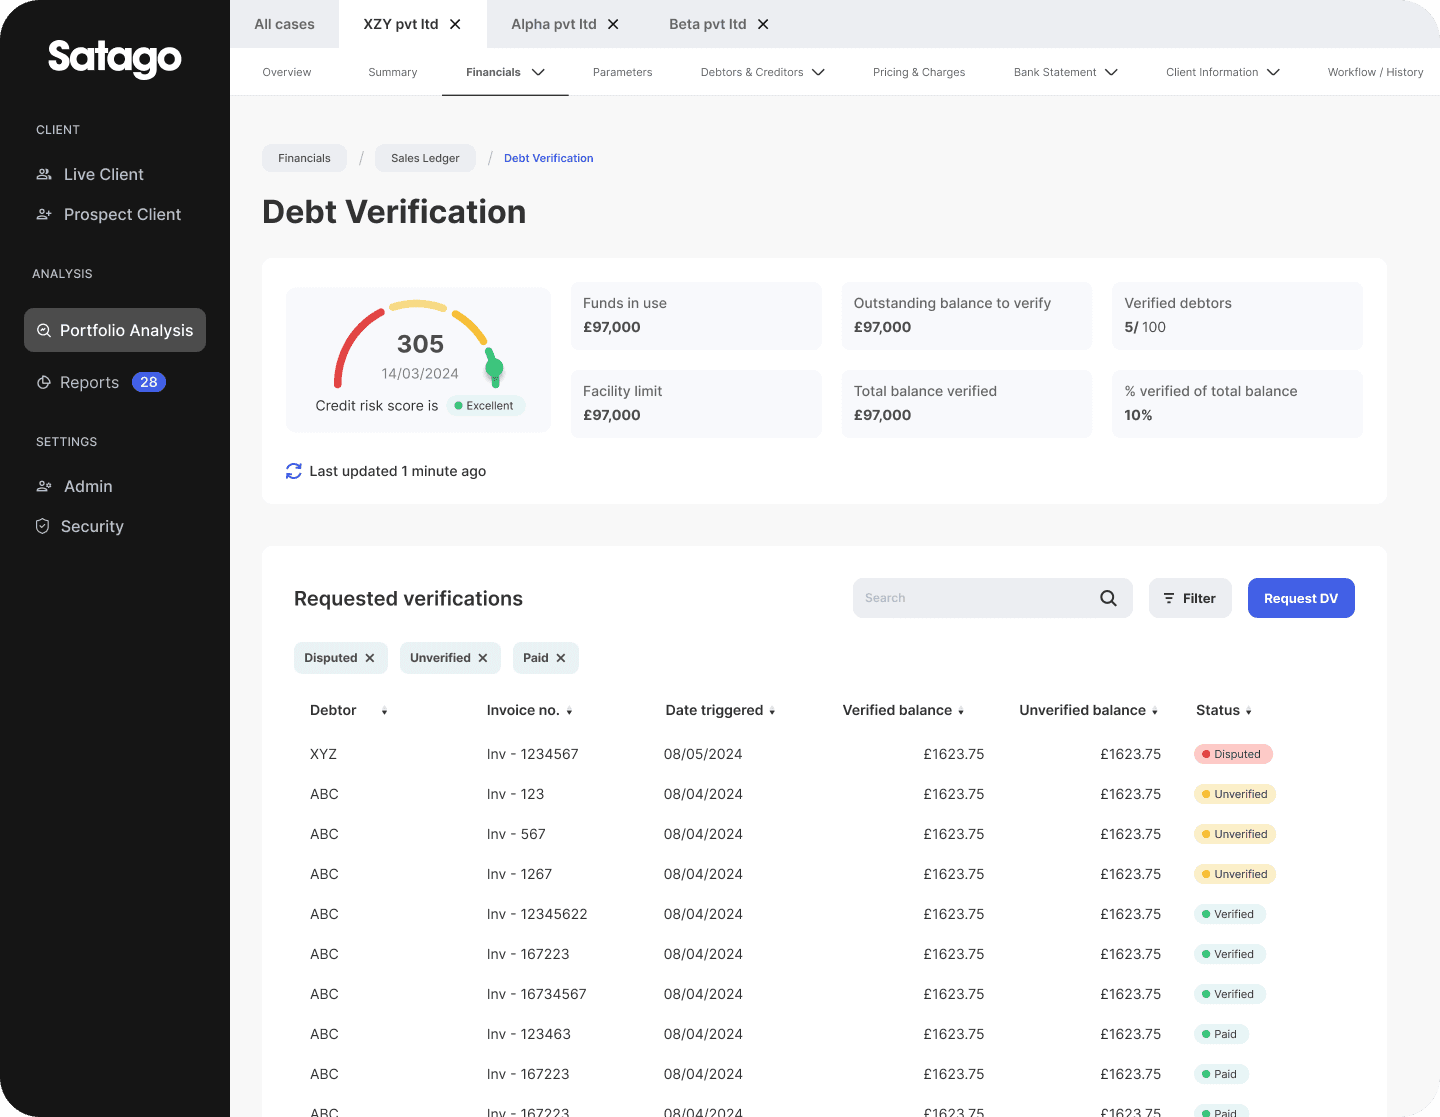Close the Beta pvt ltd tab
Image resolution: width=1440 pixels, height=1117 pixels.
coord(763,24)
